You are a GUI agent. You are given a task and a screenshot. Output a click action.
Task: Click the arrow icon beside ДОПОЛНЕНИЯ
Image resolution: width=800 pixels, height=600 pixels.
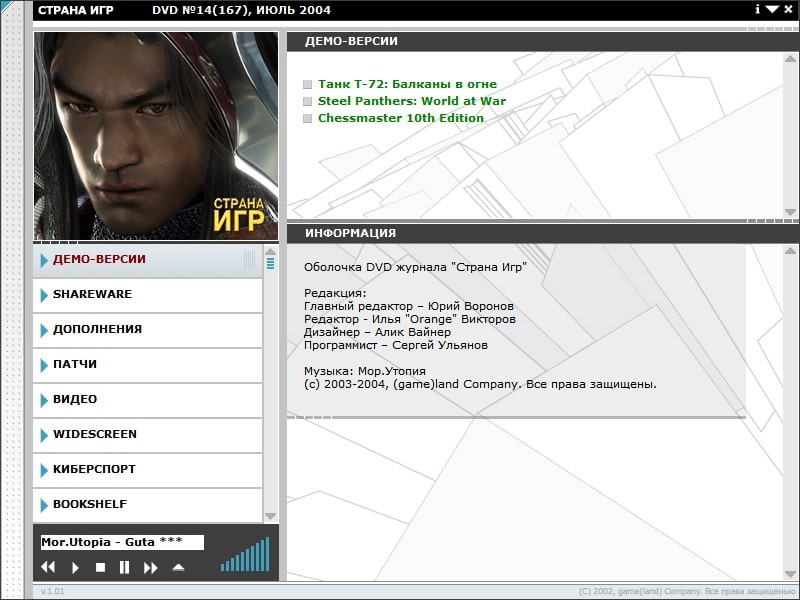[44, 331]
